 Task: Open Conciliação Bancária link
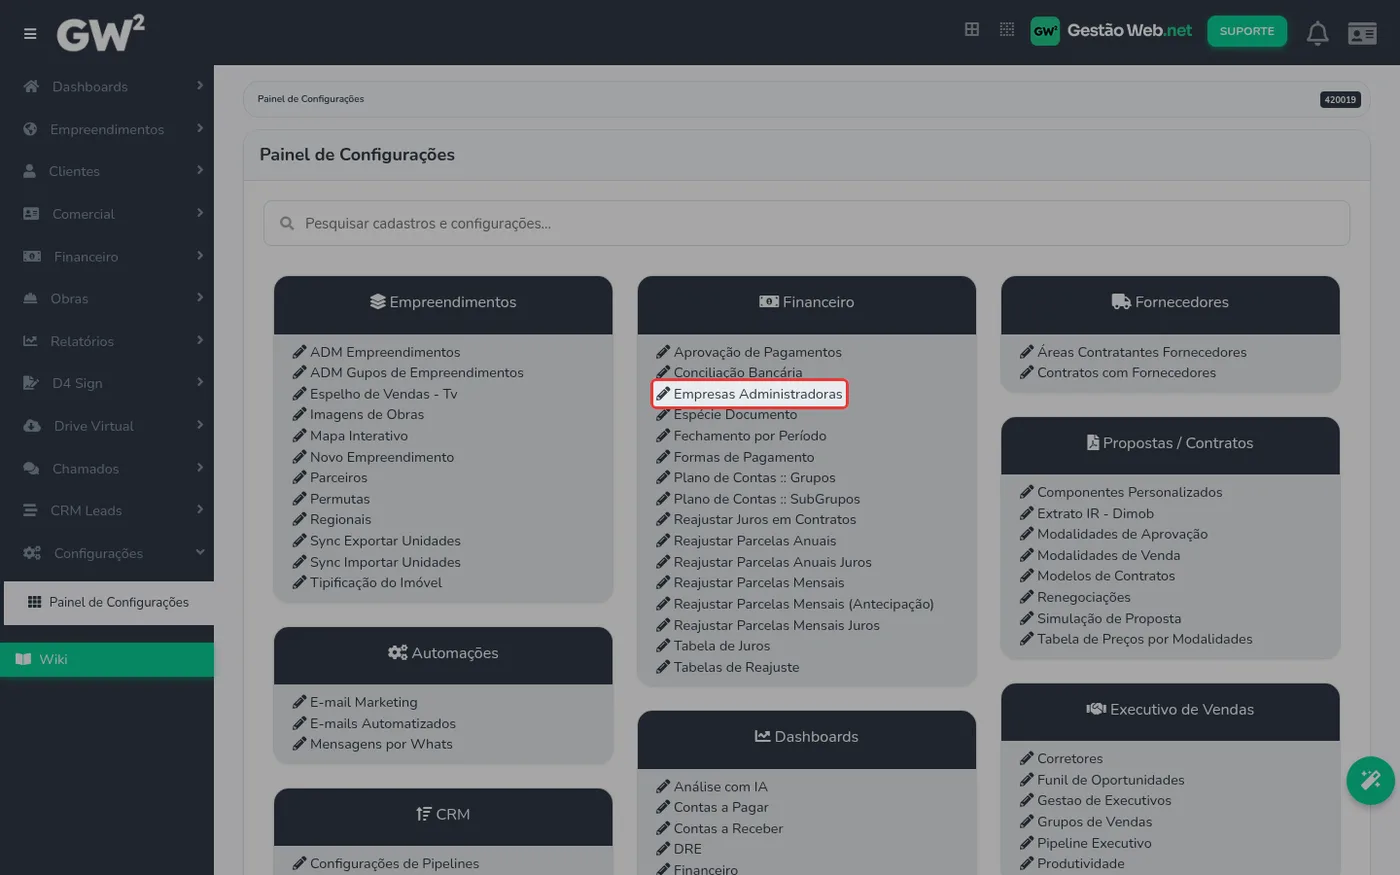[729, 373]
